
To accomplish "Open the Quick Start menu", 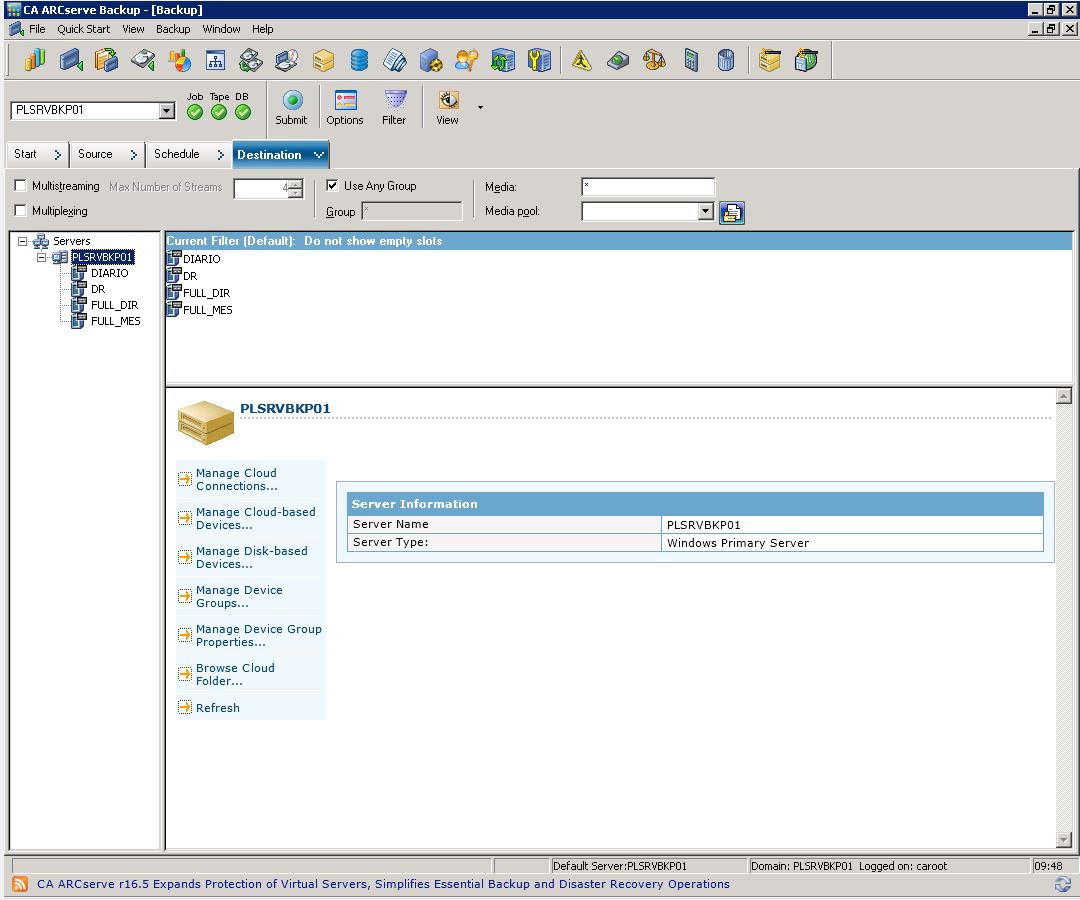I will pyautogui.click(x=83, y=29).
